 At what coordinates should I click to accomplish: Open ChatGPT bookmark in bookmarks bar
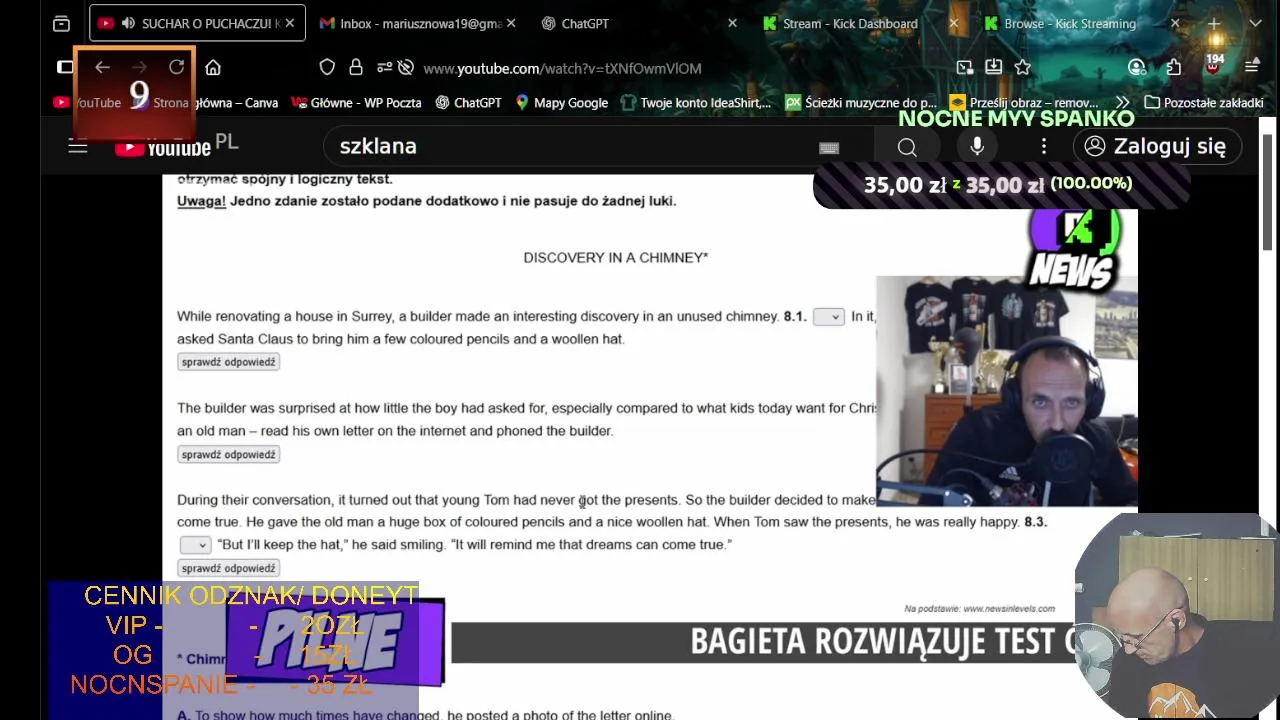(x=468, y=102)
